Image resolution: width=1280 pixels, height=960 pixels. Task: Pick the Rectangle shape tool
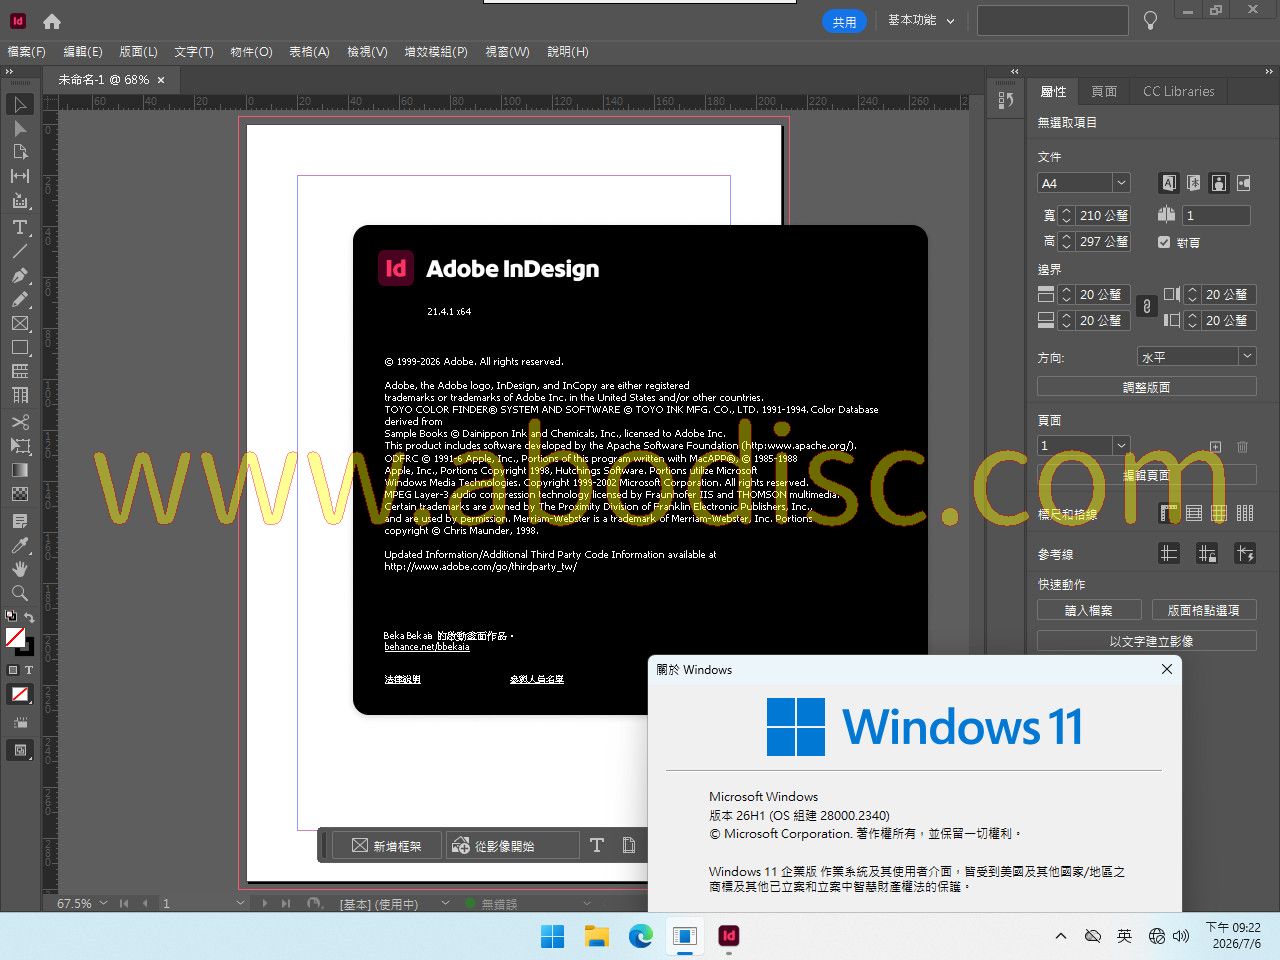click(x=20, y=347)
